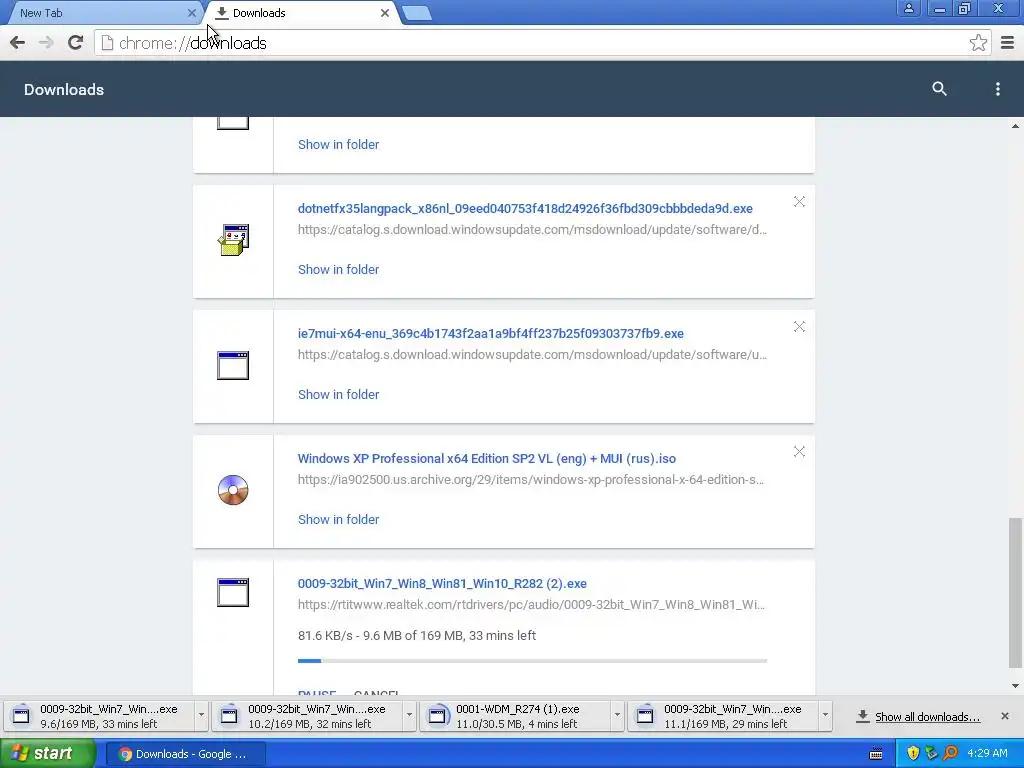Open the Chrome user profile button

tap(908, 9)
